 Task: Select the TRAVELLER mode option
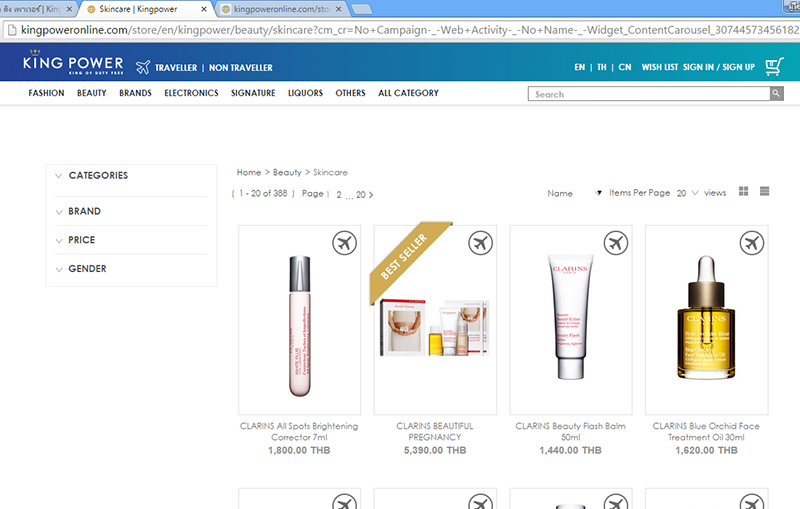[175, 68]
